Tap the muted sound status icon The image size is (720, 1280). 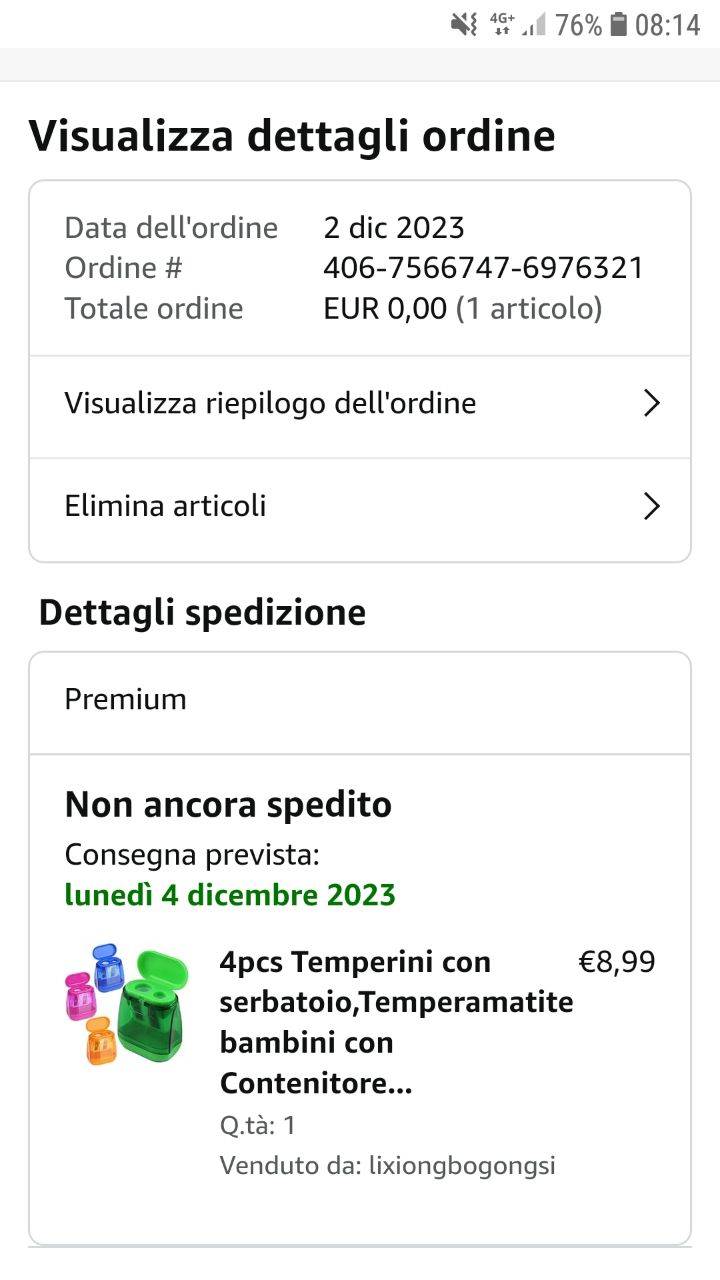(x=464, y=25)
